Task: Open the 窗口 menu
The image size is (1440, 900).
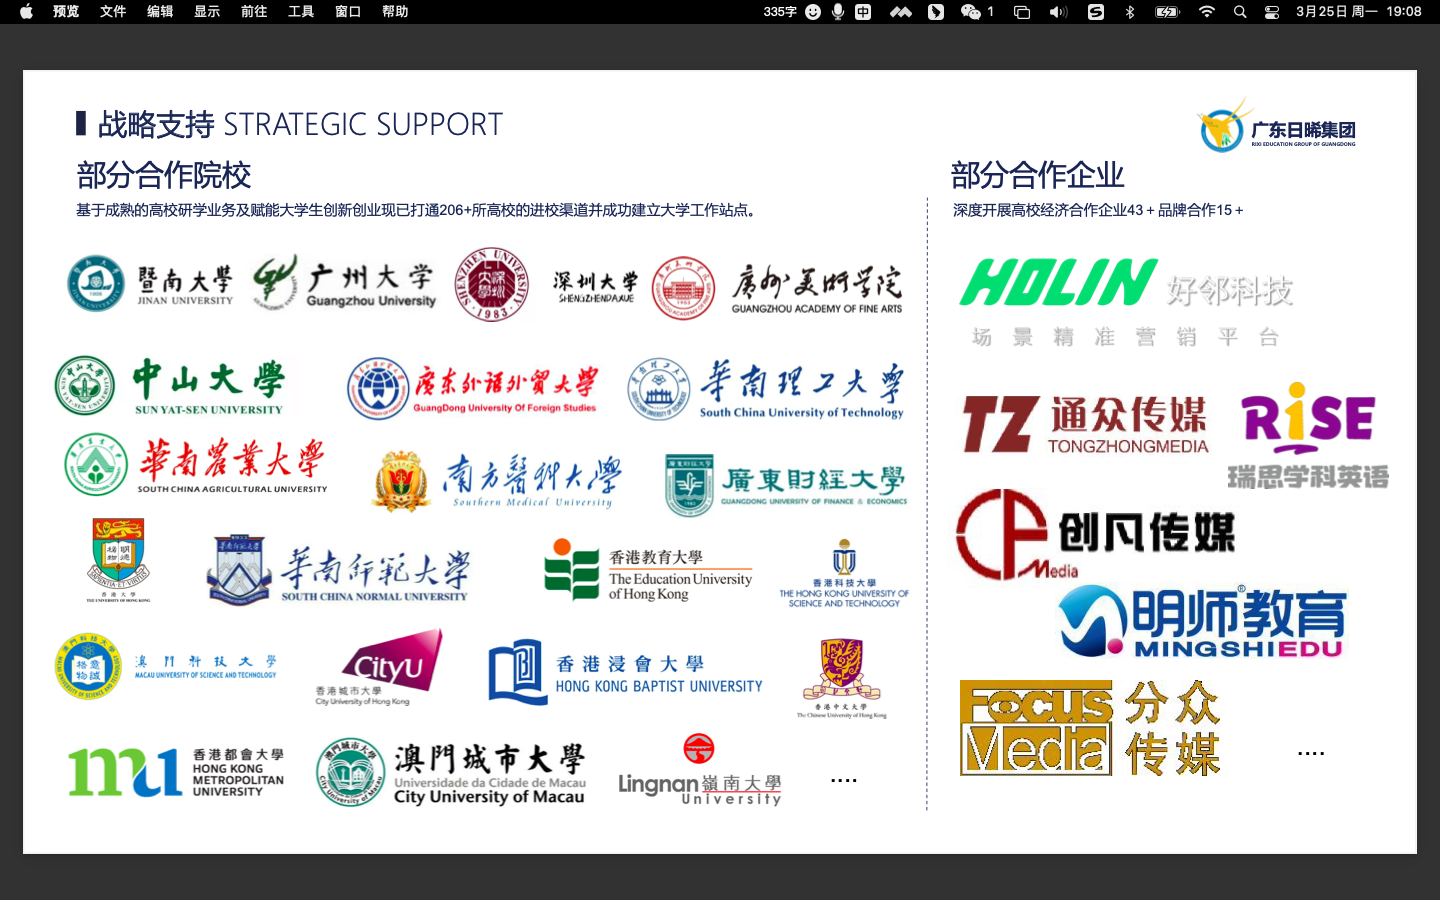Action: (348, 12)
